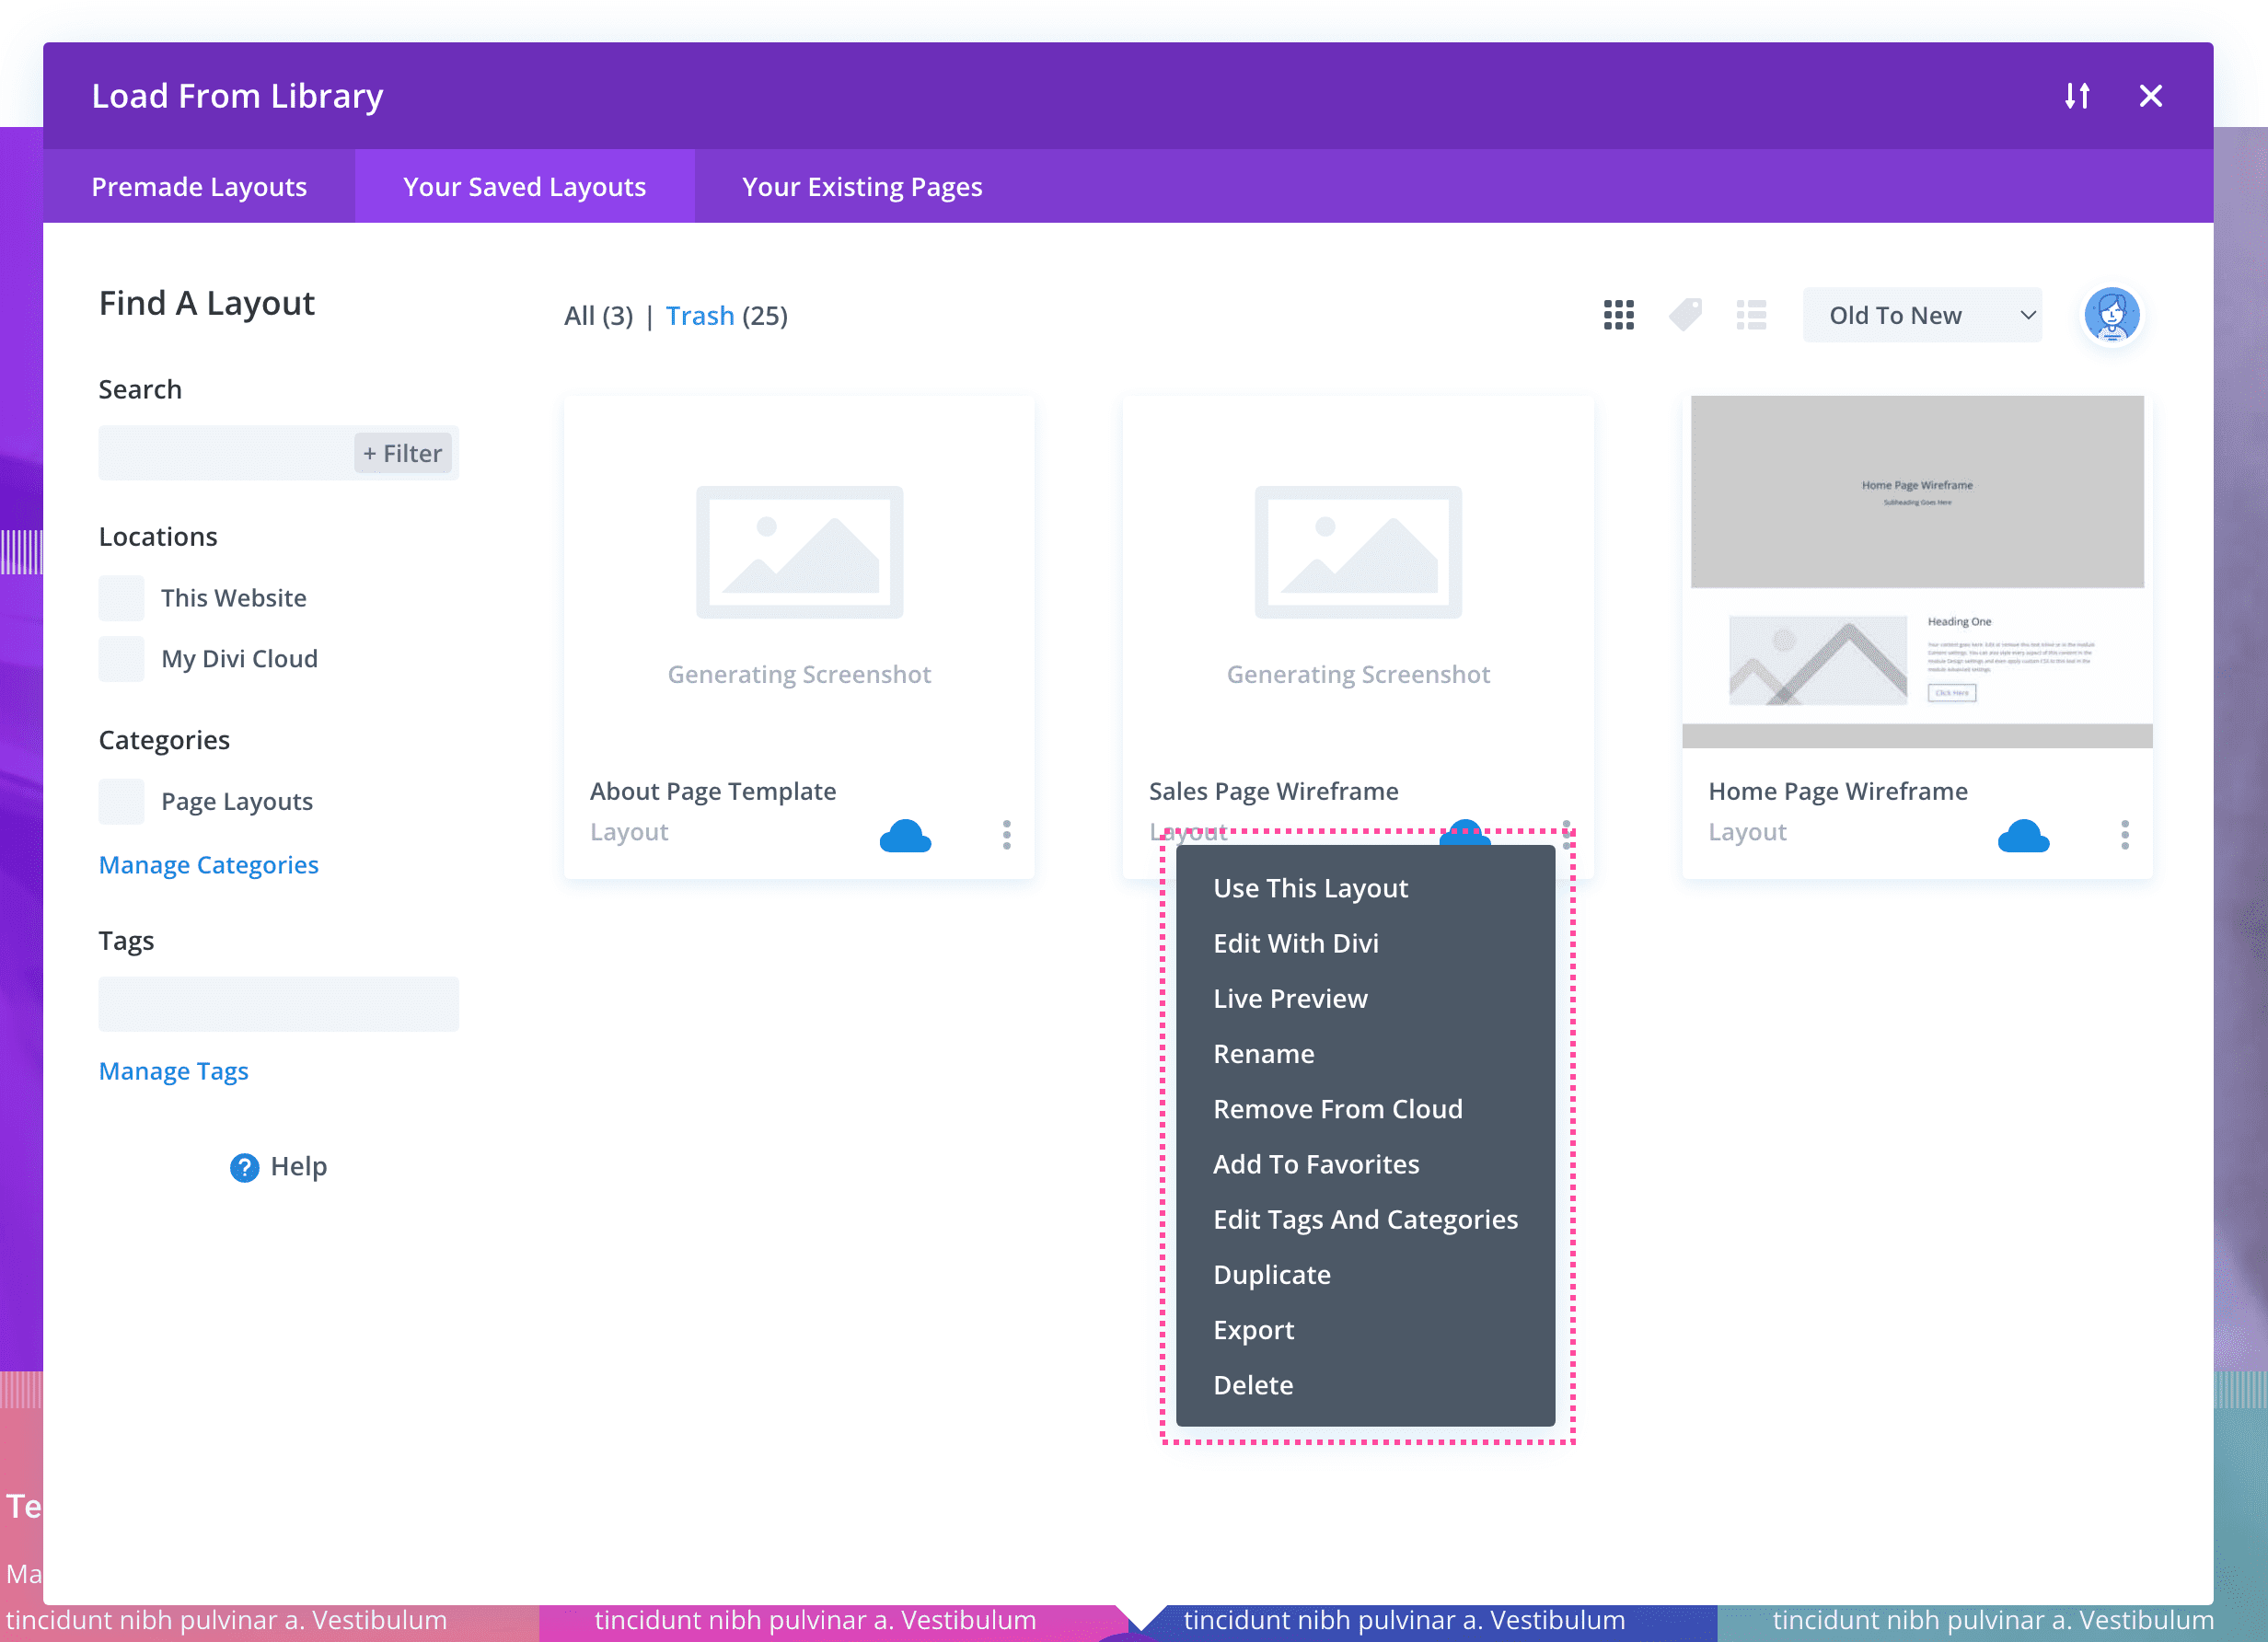The image size is (2268, 1642).
Task: Choose Duplicate from the context menu
Action: click(x=1271, y=1275)
